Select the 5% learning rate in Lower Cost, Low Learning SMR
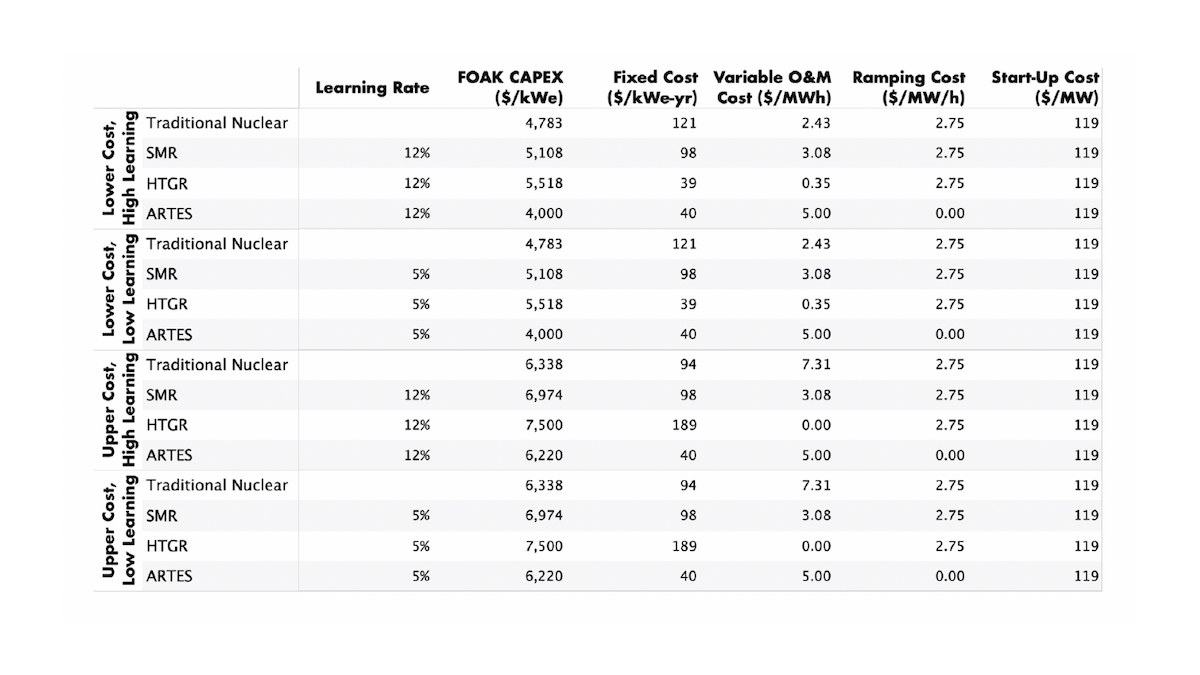 421,274
